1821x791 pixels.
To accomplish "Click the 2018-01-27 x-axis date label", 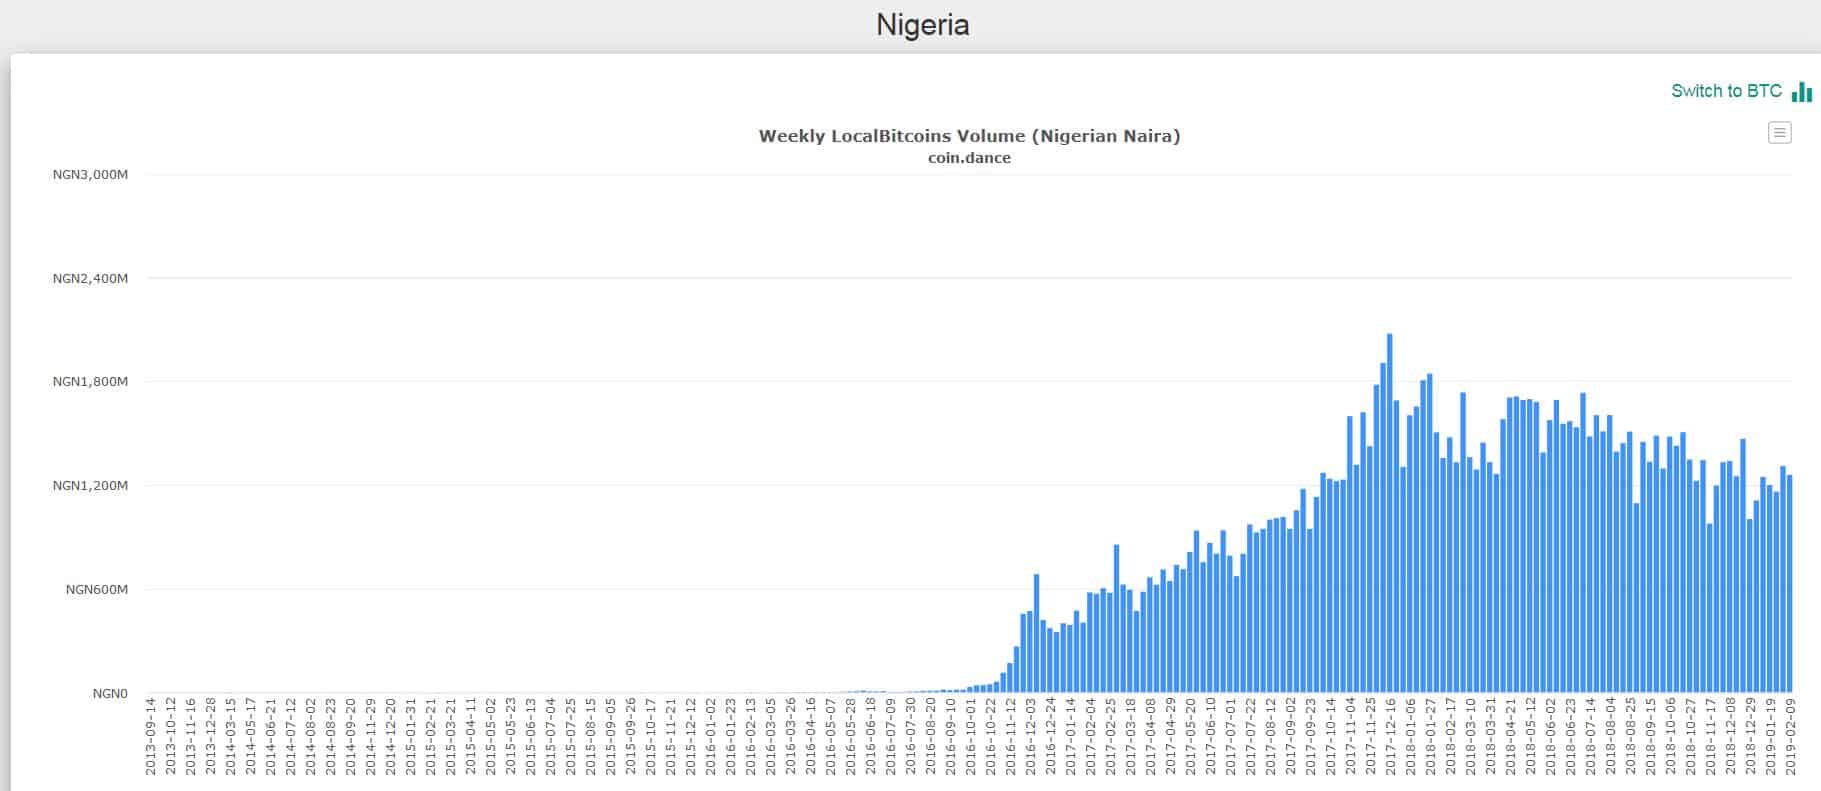I will pyautogui.click(x=1430, y=736).
